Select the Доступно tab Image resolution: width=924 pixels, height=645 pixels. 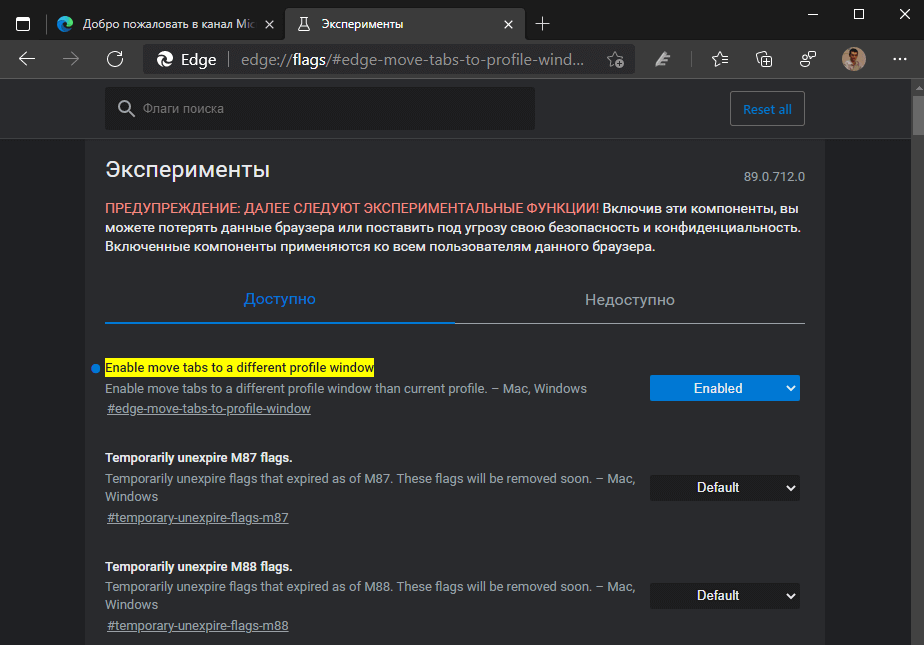[279, 299]
